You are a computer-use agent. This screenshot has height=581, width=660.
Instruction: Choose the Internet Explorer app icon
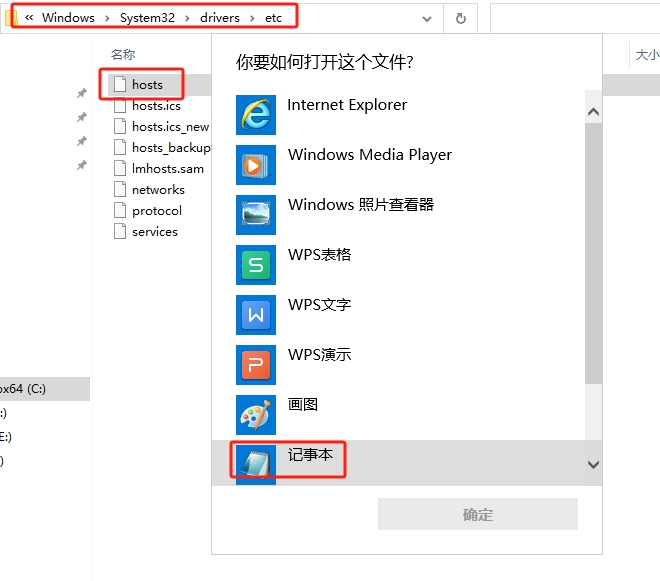[255, 115]
